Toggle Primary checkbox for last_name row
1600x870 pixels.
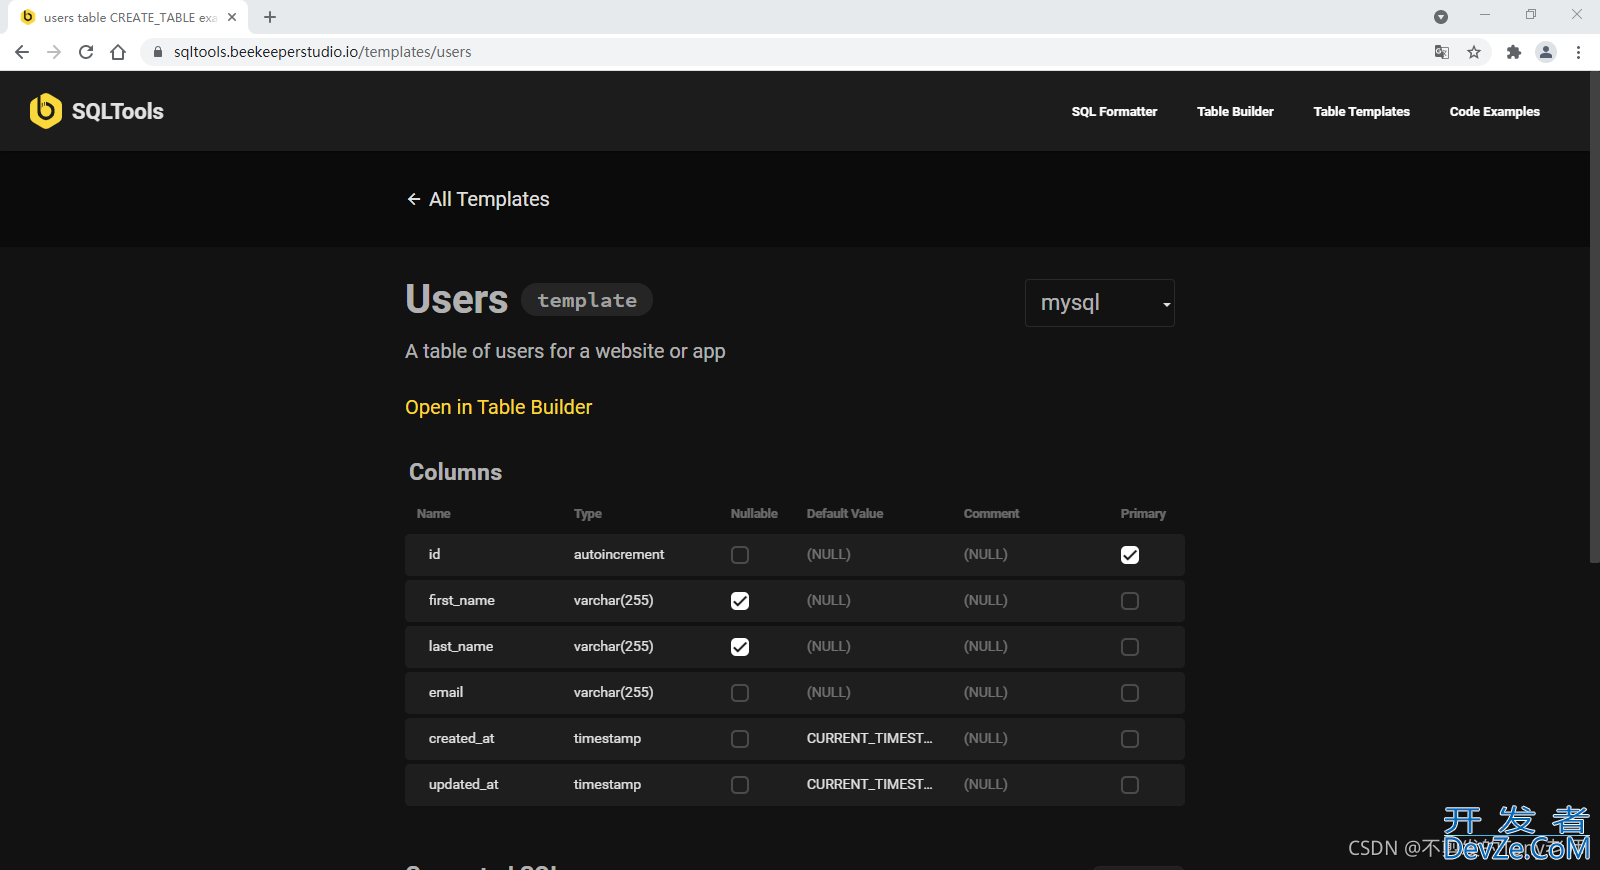(1130, 647)
